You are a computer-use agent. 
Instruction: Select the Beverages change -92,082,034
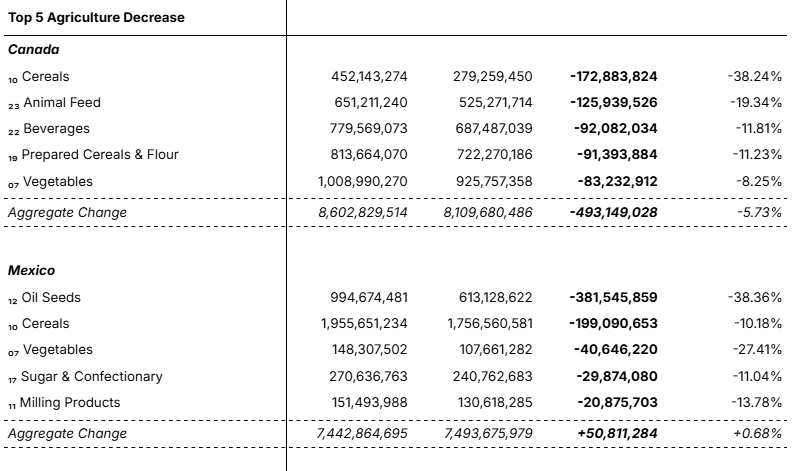616,129
